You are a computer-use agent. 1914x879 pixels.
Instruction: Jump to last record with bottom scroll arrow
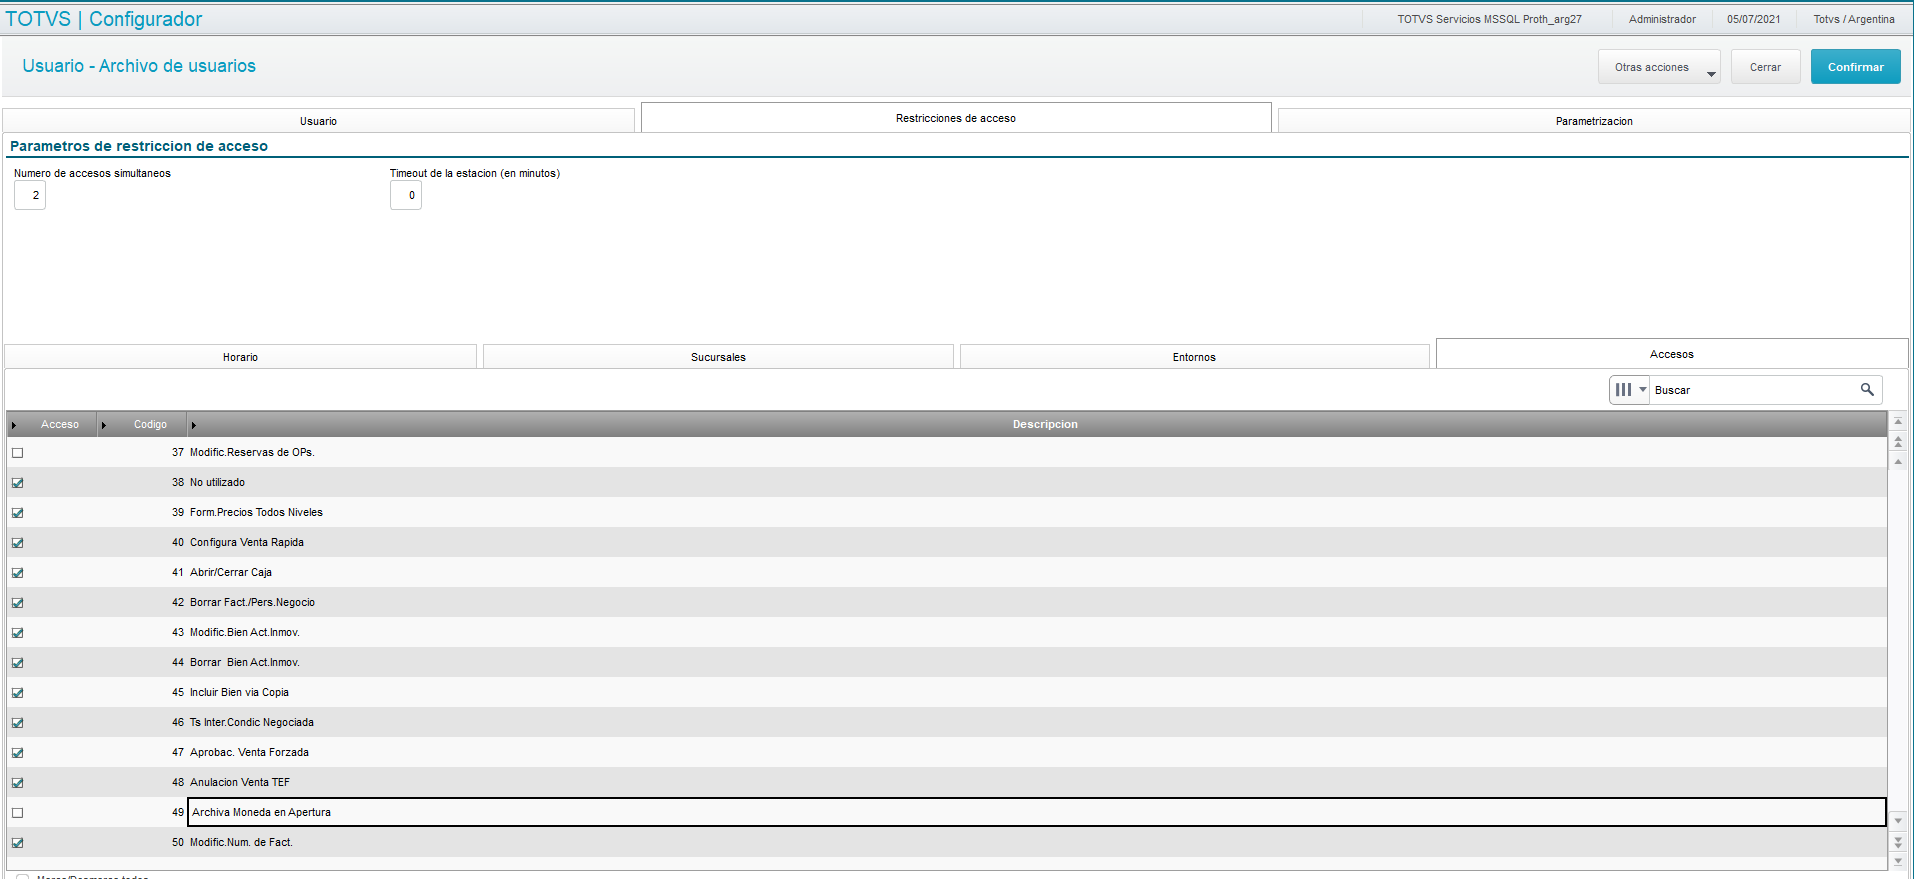(1898, 861)
